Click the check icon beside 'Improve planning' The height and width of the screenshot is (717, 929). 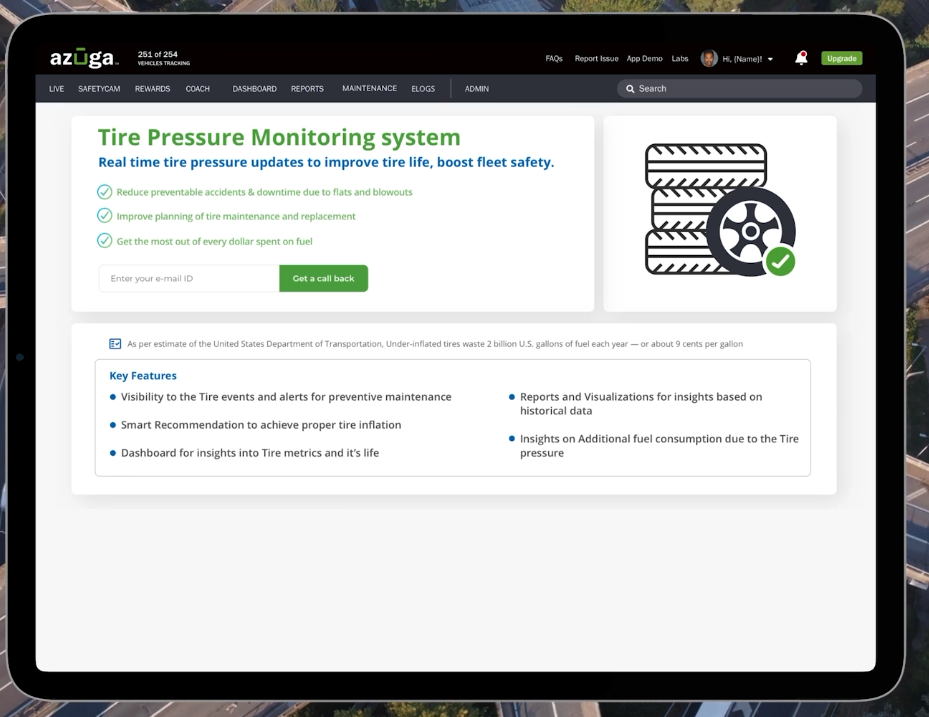(104, 216)
